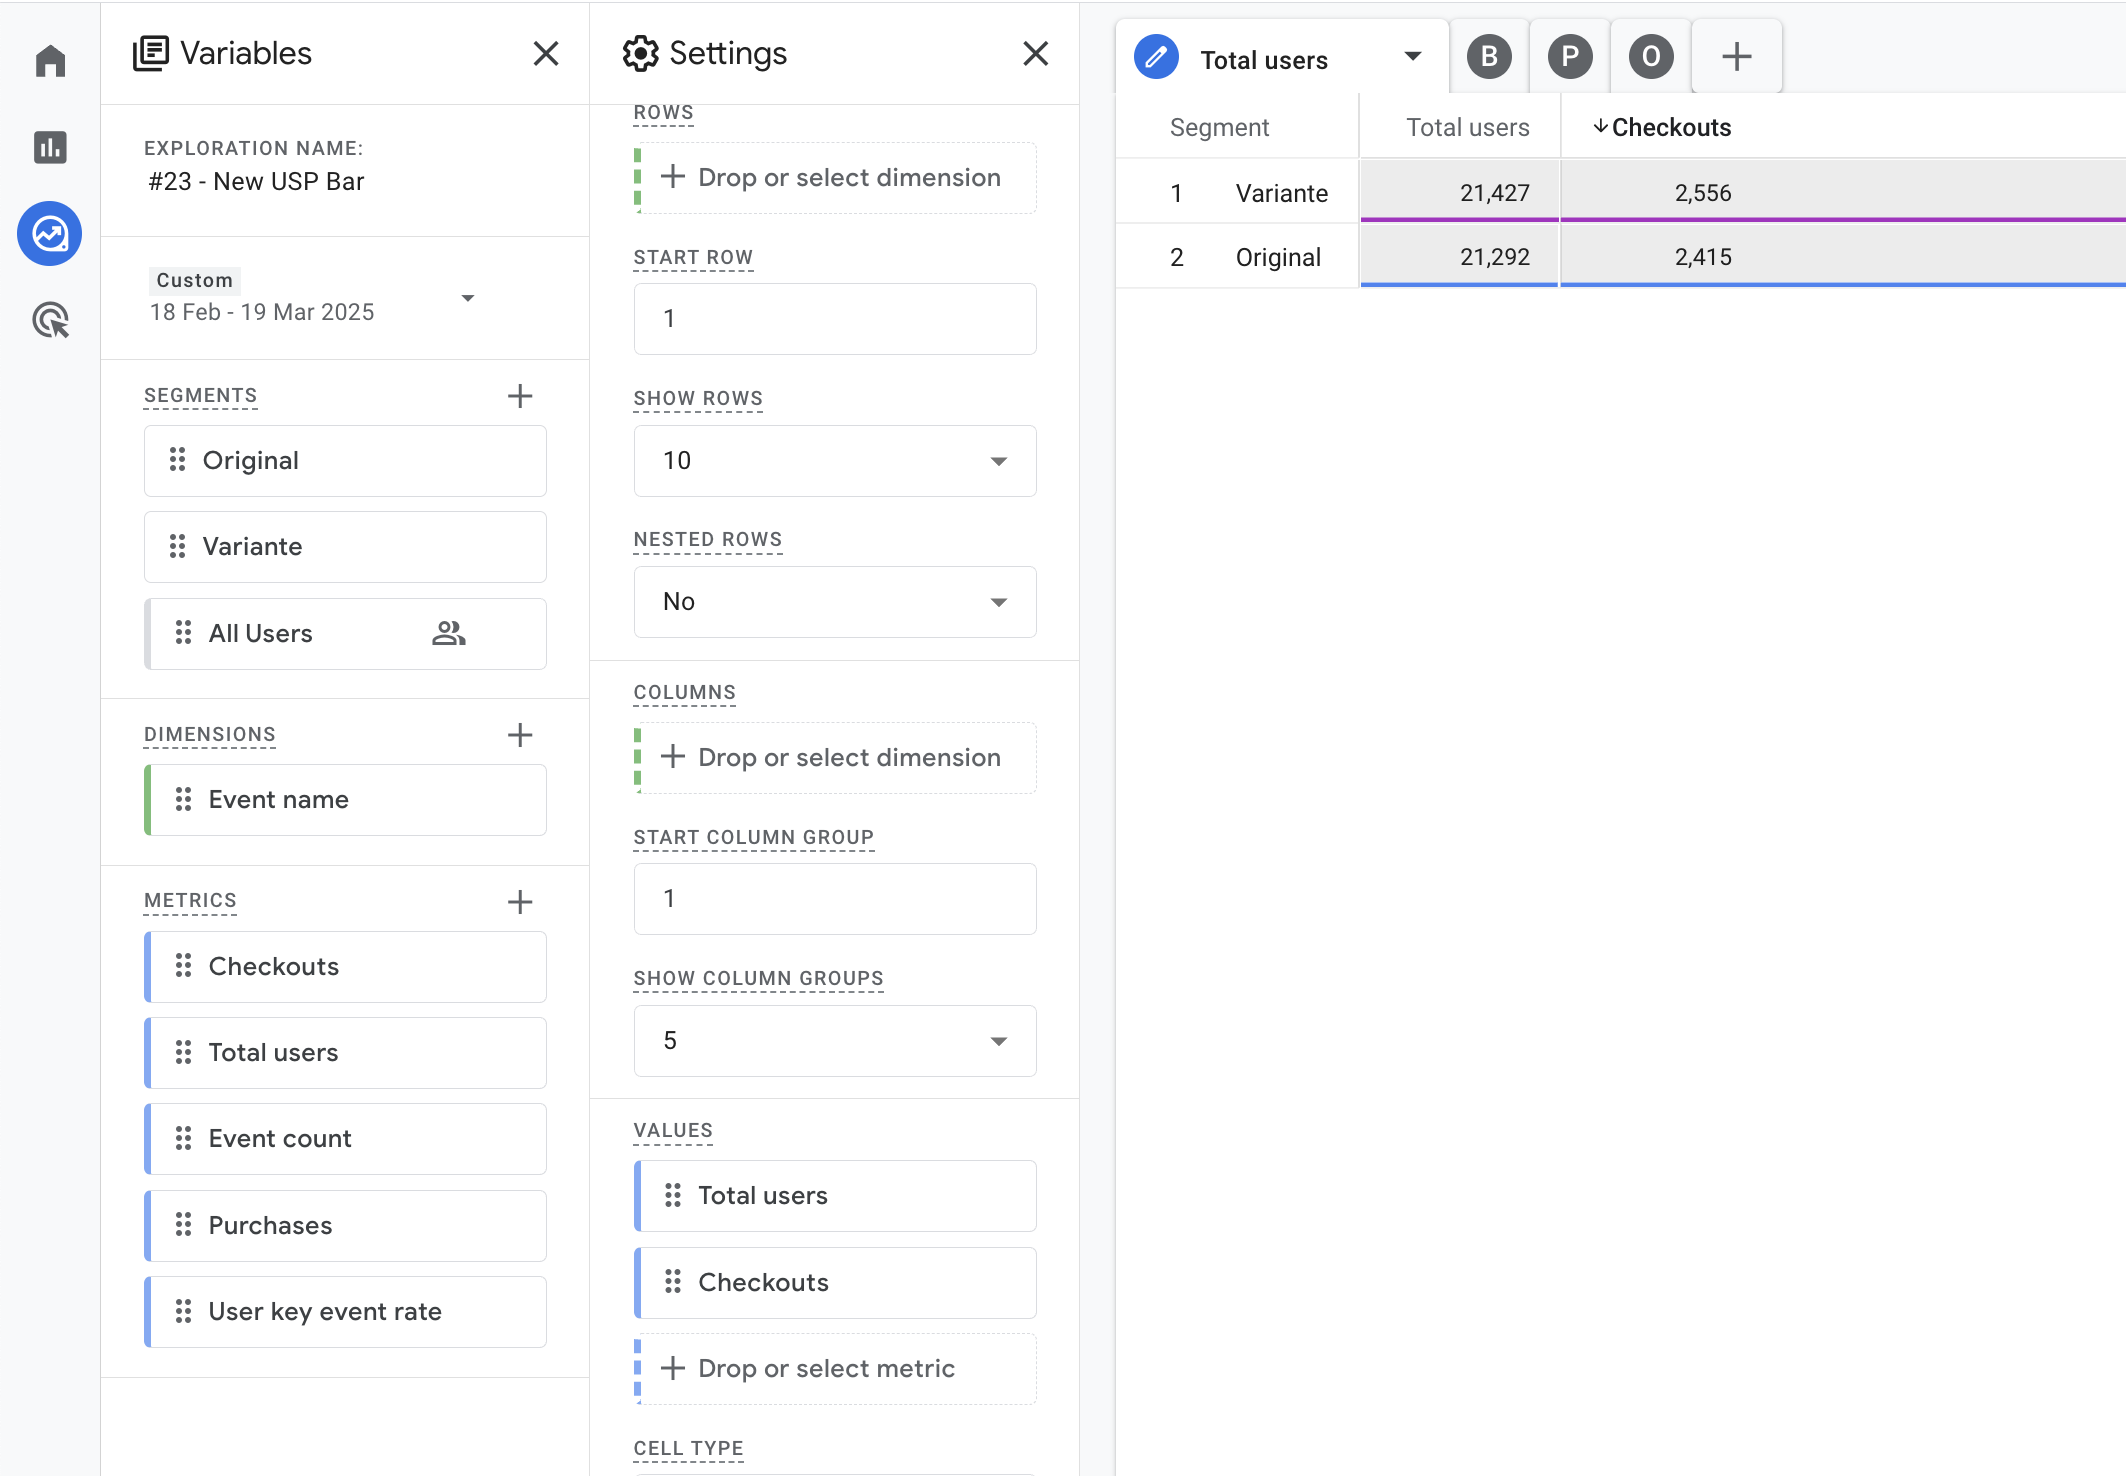This screenshot has height=1476, width=2126.
Task: Click Checkouts chip under Values
Action: (835, 1283)
